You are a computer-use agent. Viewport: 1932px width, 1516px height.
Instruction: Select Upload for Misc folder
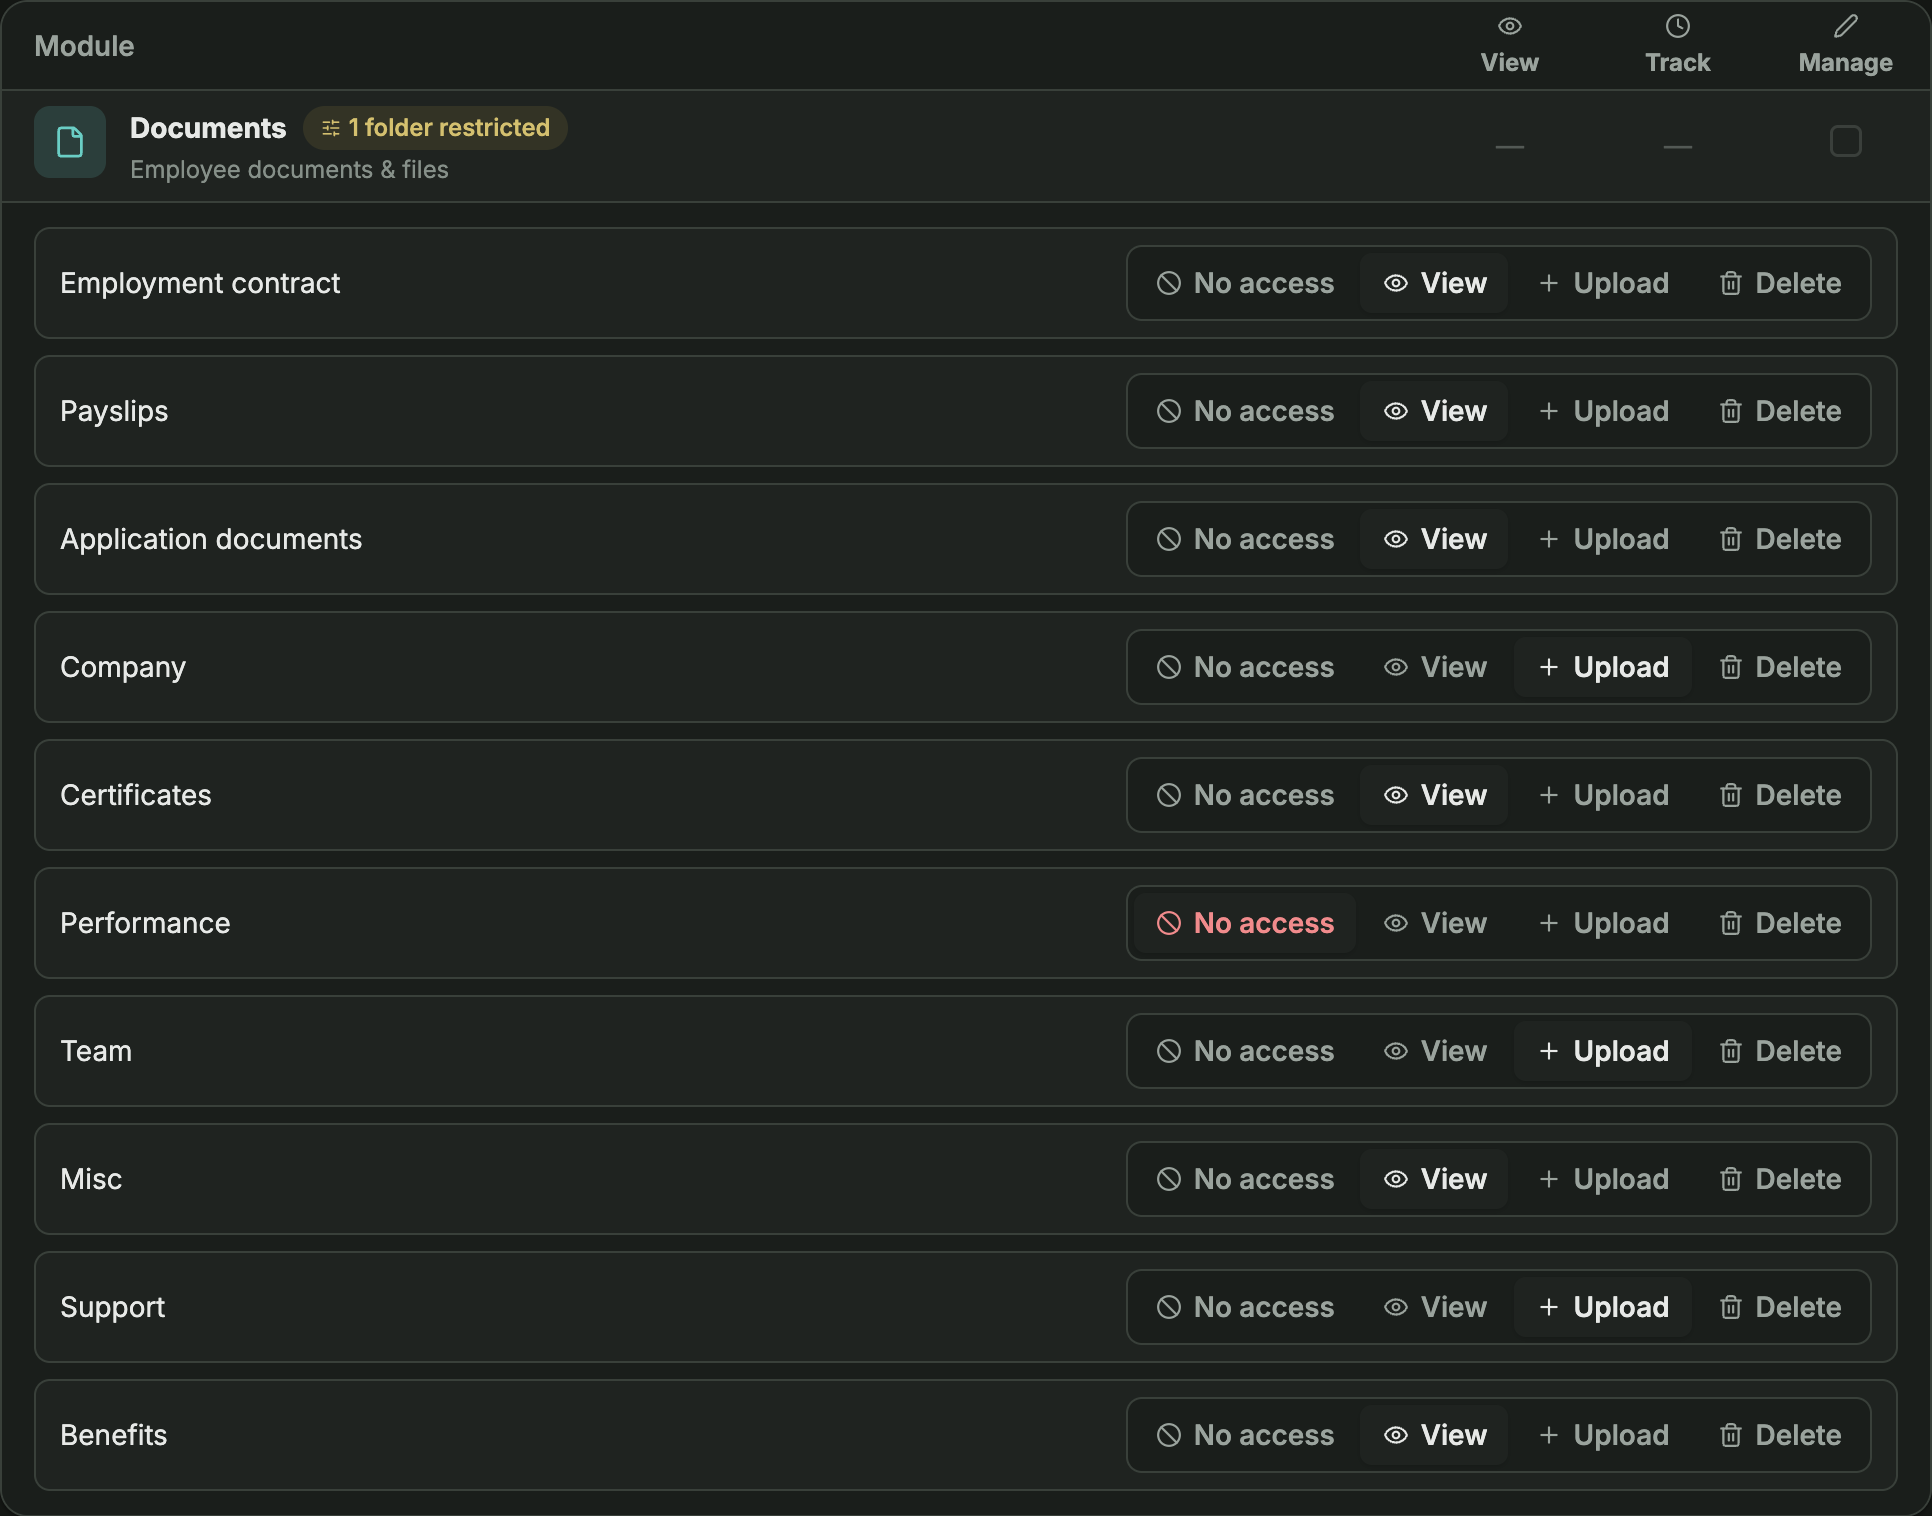coord(1603,1179)
